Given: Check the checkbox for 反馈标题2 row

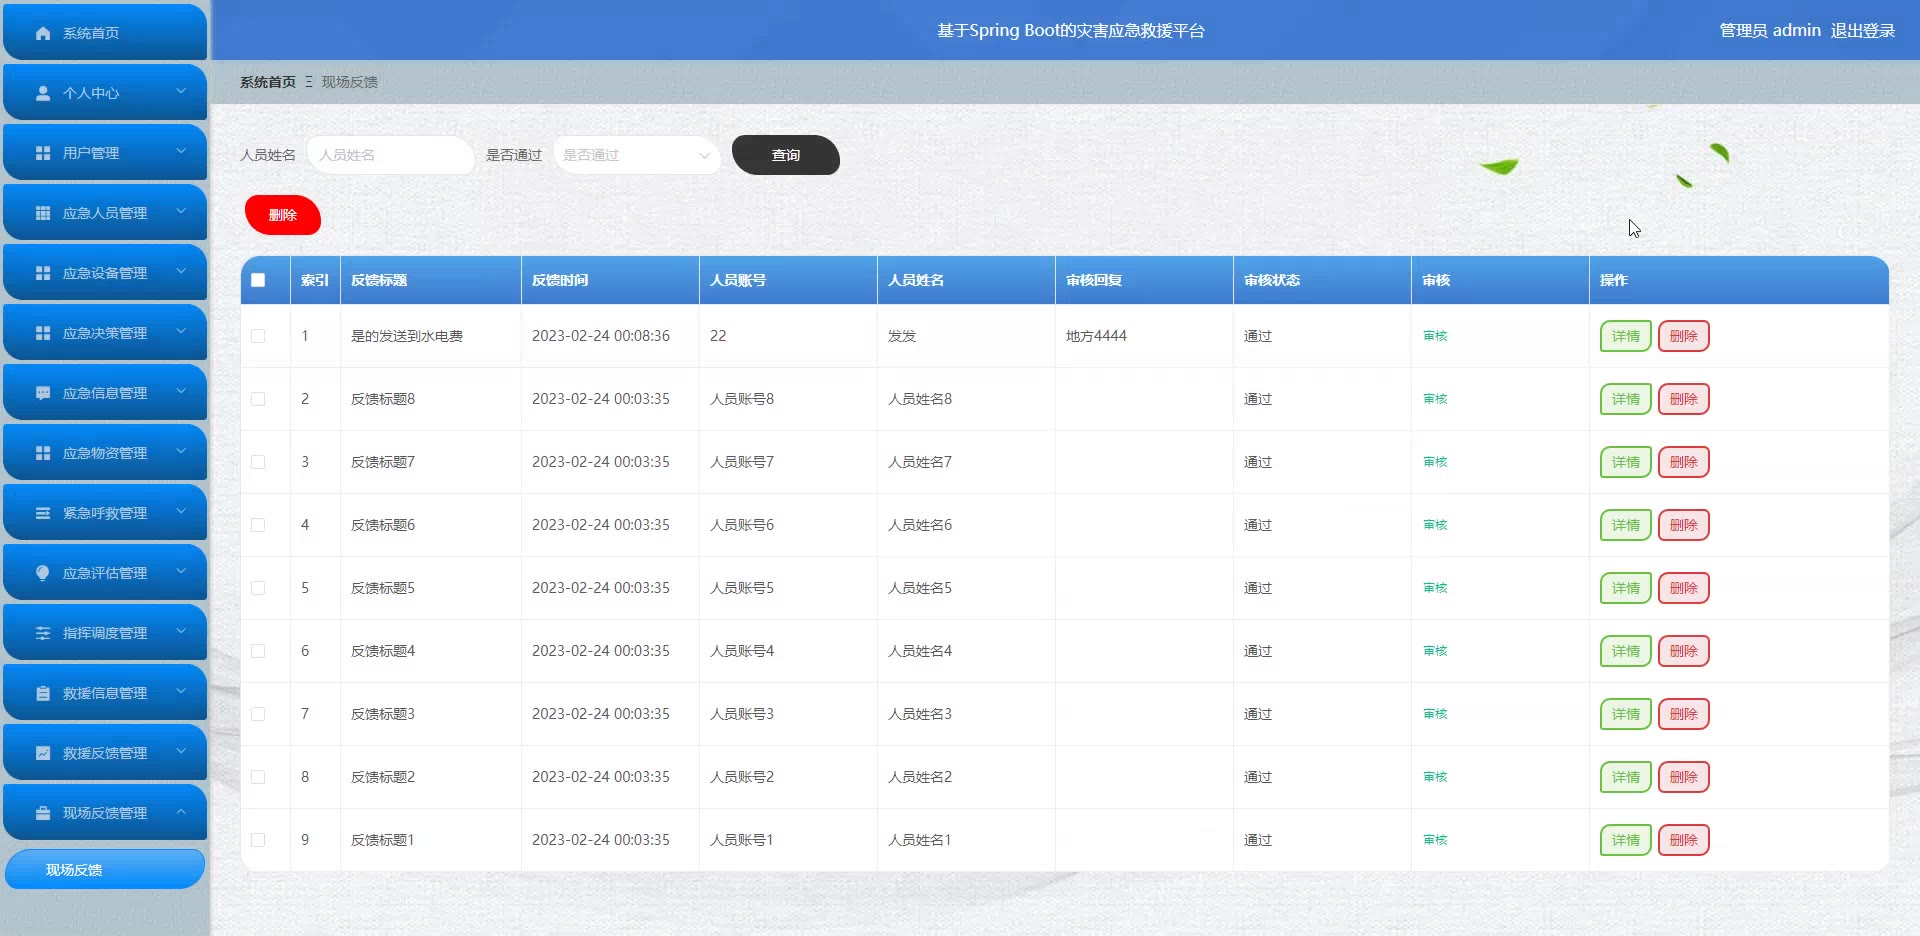Looking at the screenshot, I should 258,777.
